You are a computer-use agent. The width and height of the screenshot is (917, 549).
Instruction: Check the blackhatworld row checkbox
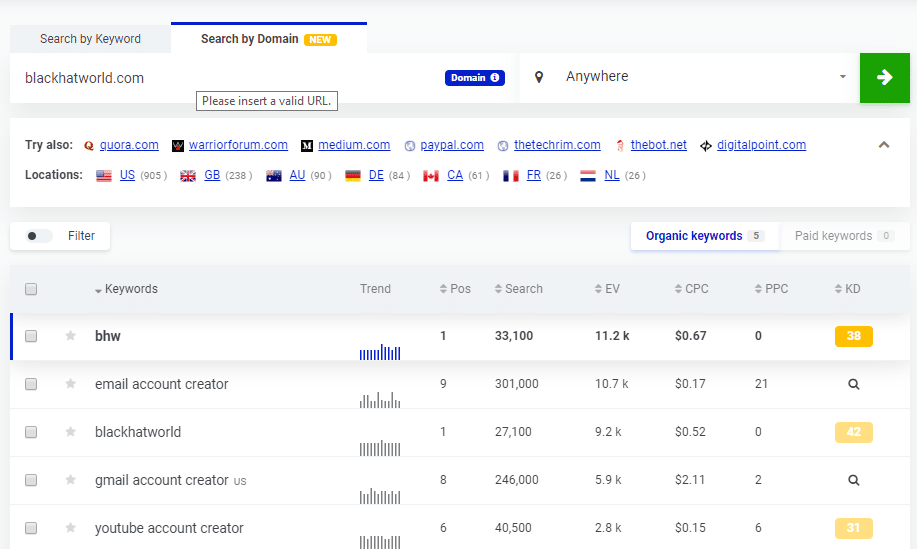tap(31, 431)
